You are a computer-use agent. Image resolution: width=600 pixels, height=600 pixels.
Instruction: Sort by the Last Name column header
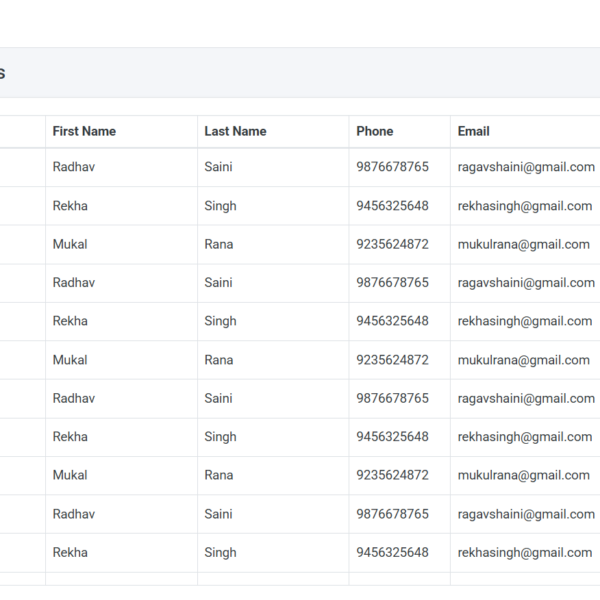pos(235,131)
